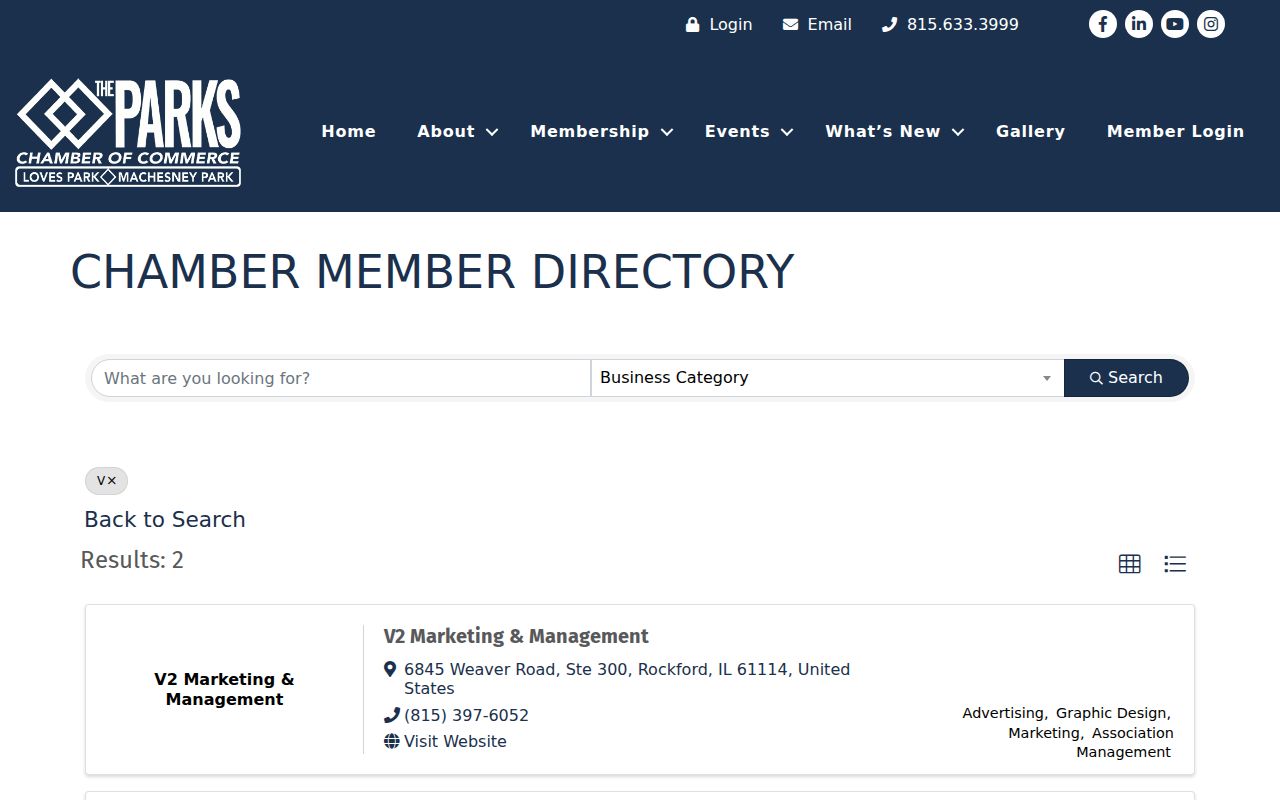Click the V2 Marketing & Management logo thumbnail
The width and height of the screenshot is (1280, 800).
point(224,689)
